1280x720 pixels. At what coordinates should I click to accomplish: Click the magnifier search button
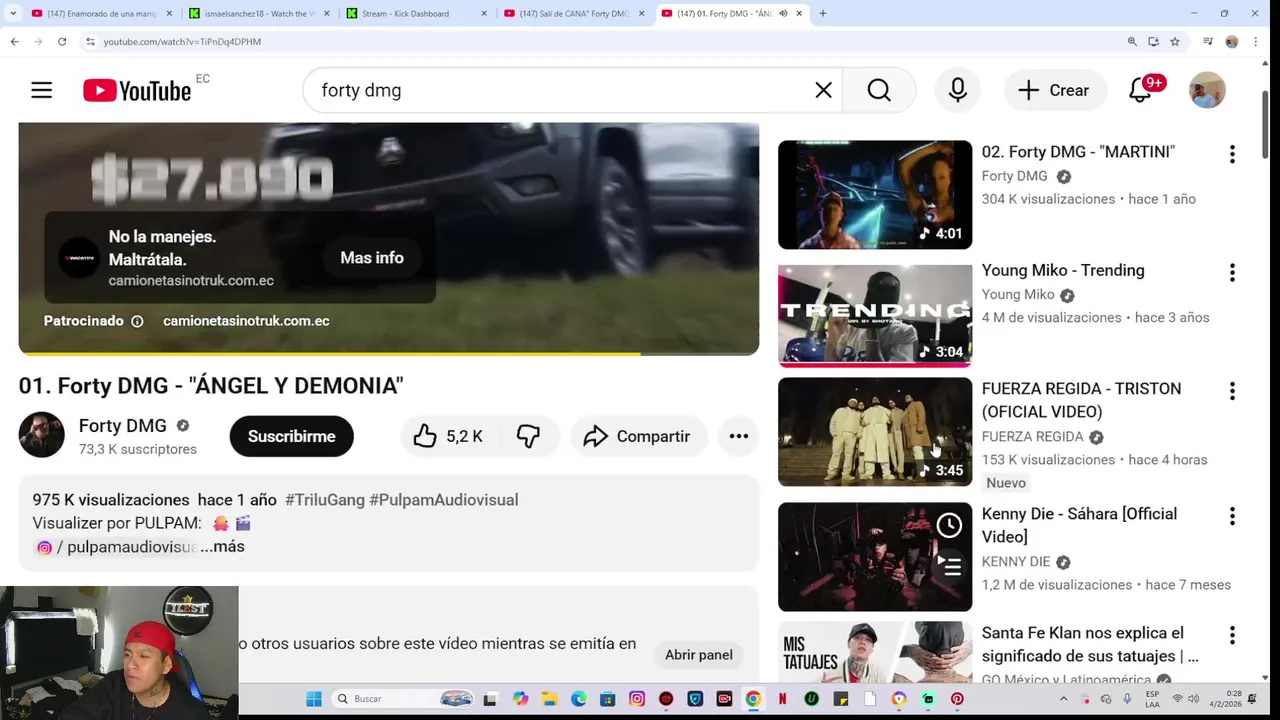pyautogui.click(x=879, y=90)
